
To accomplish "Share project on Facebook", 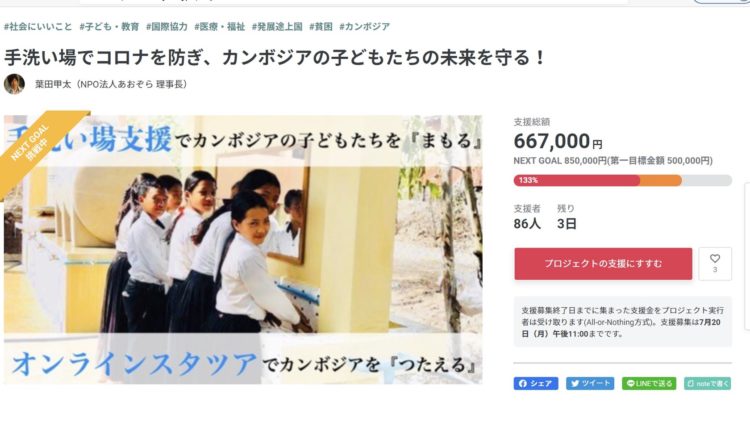I will coord(536,384).
